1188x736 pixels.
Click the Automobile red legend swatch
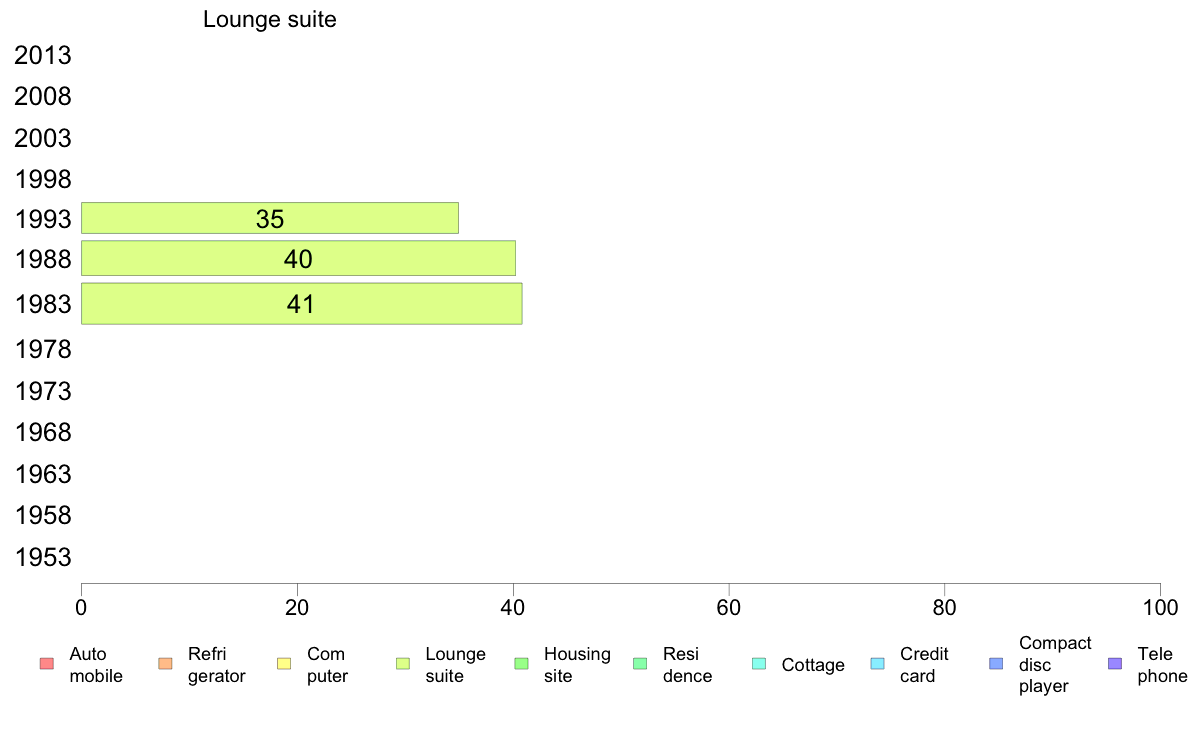(46, 664)
